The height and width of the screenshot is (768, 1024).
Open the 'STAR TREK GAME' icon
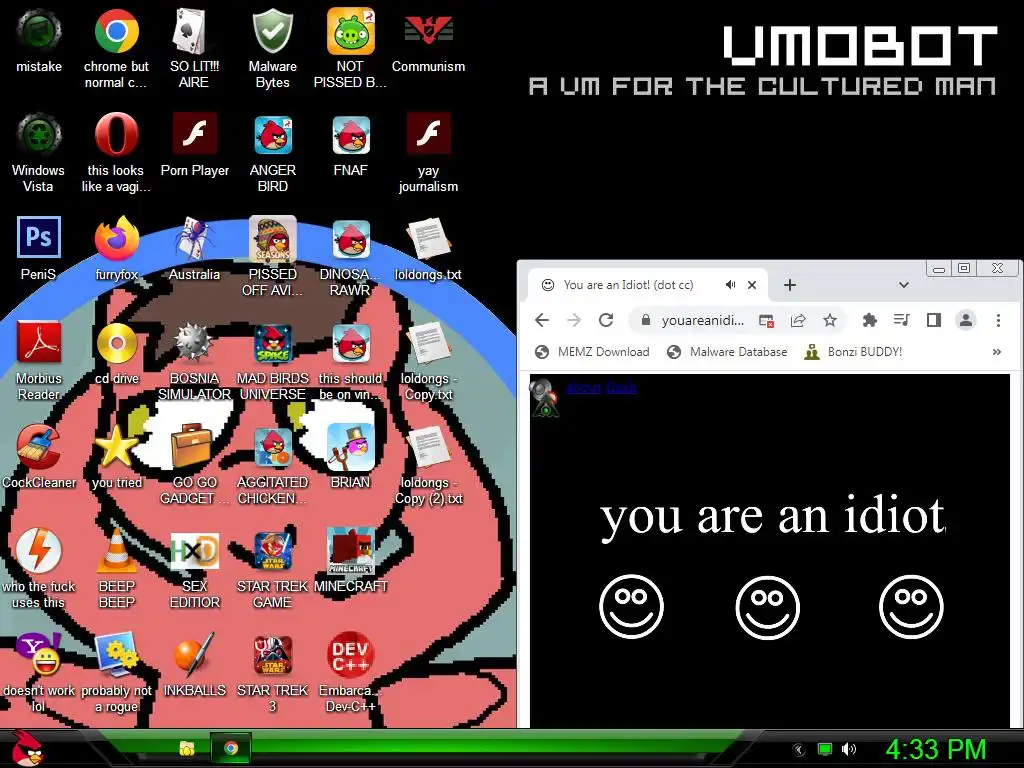coord(272,551)
